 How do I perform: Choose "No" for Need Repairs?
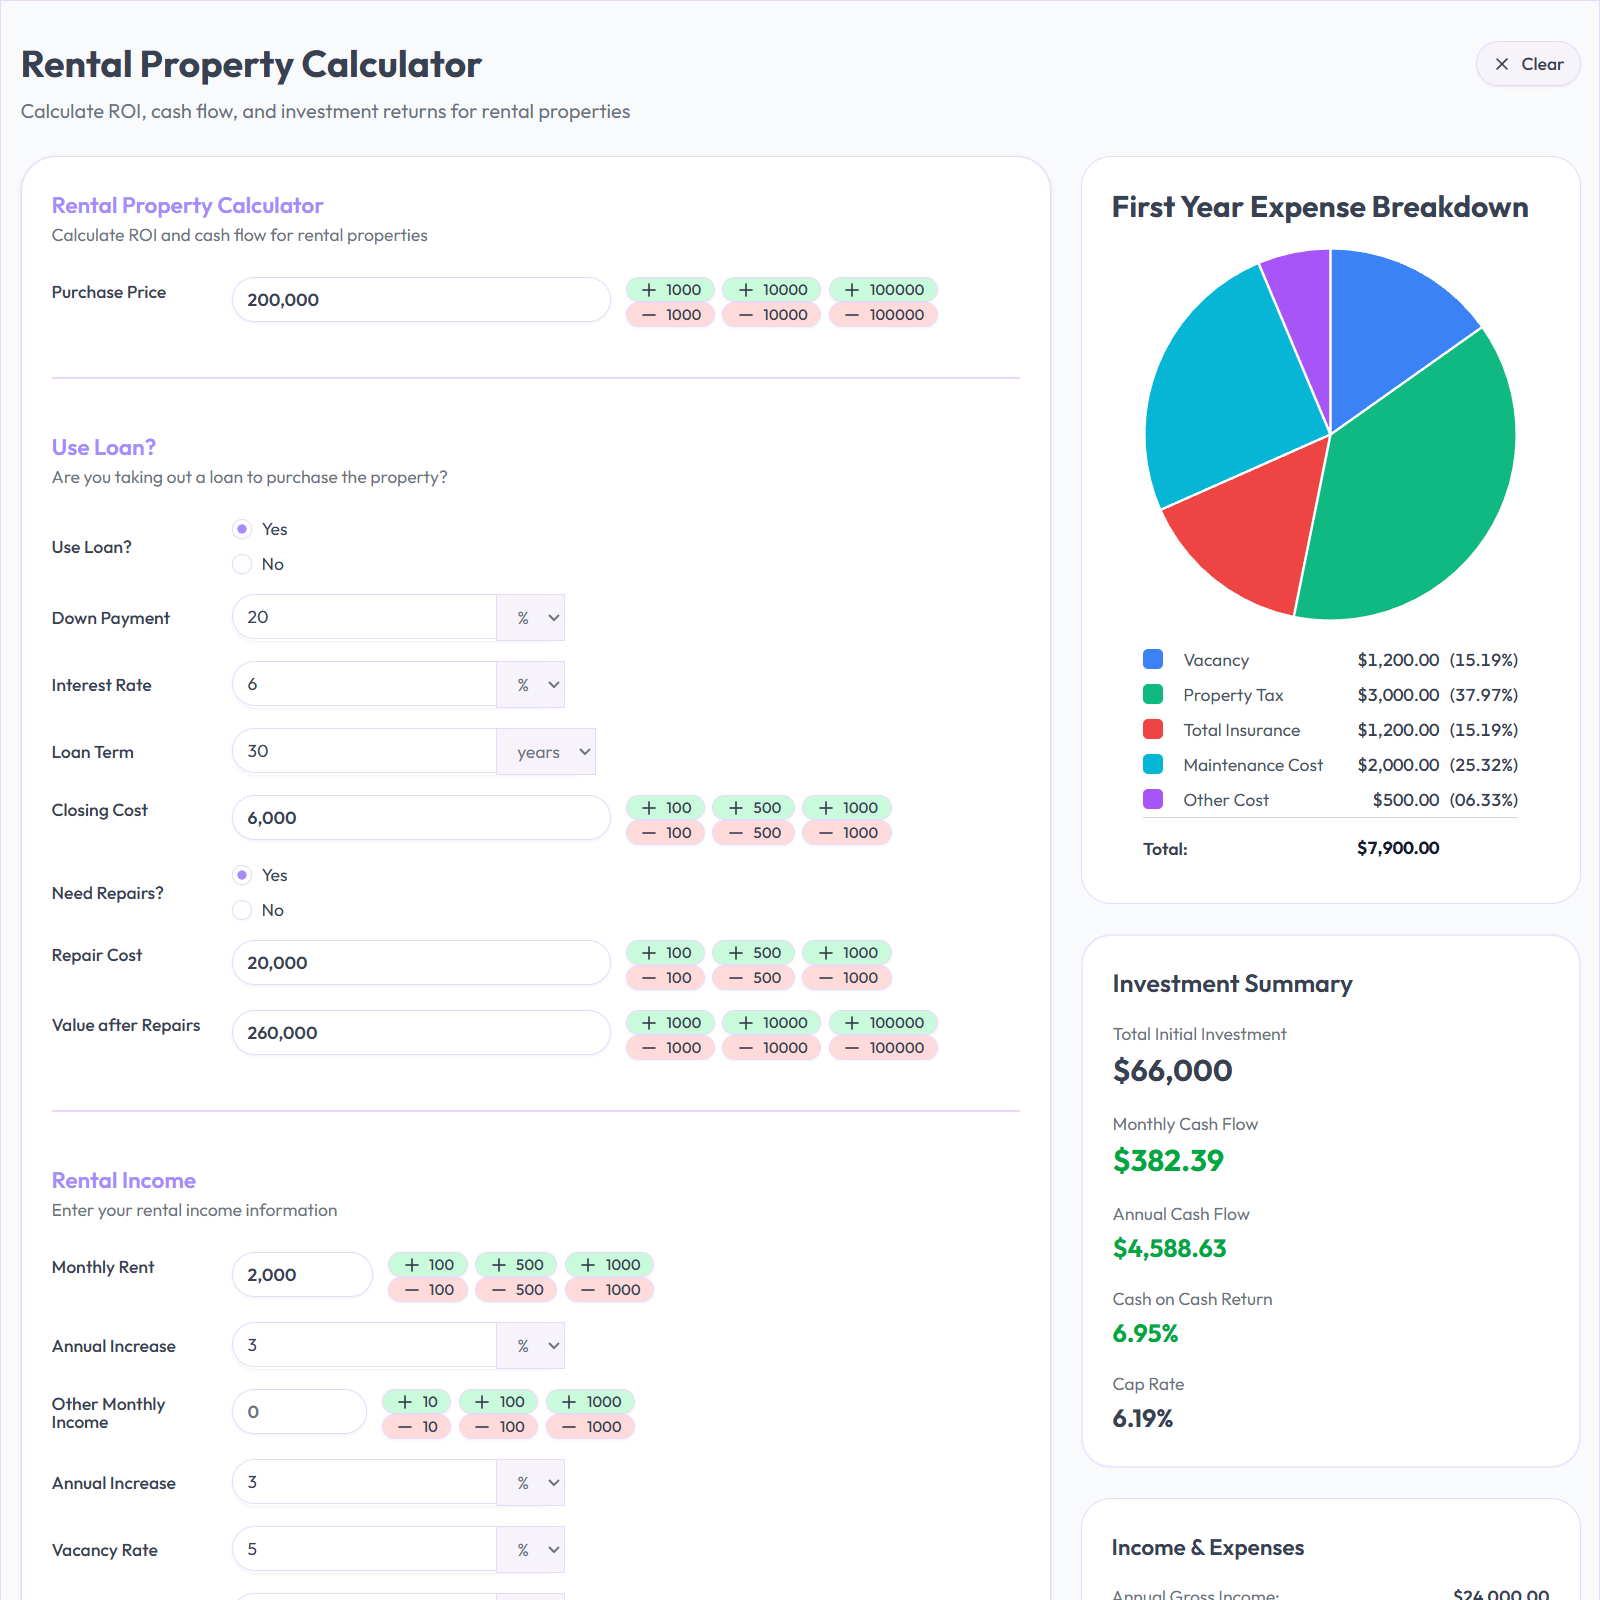(242, 910)
